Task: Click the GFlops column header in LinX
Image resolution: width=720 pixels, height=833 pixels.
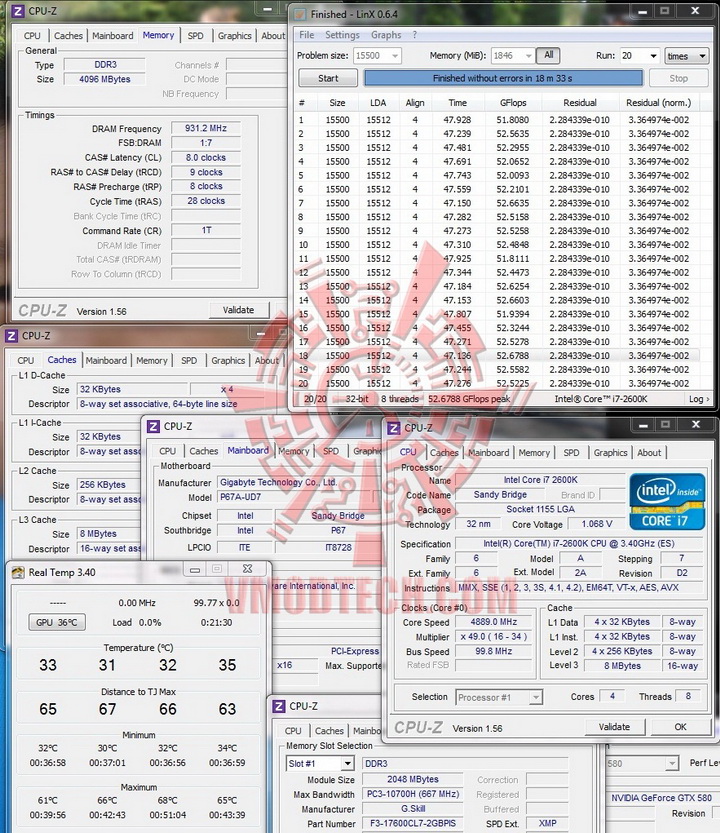Action: [512, 103]
